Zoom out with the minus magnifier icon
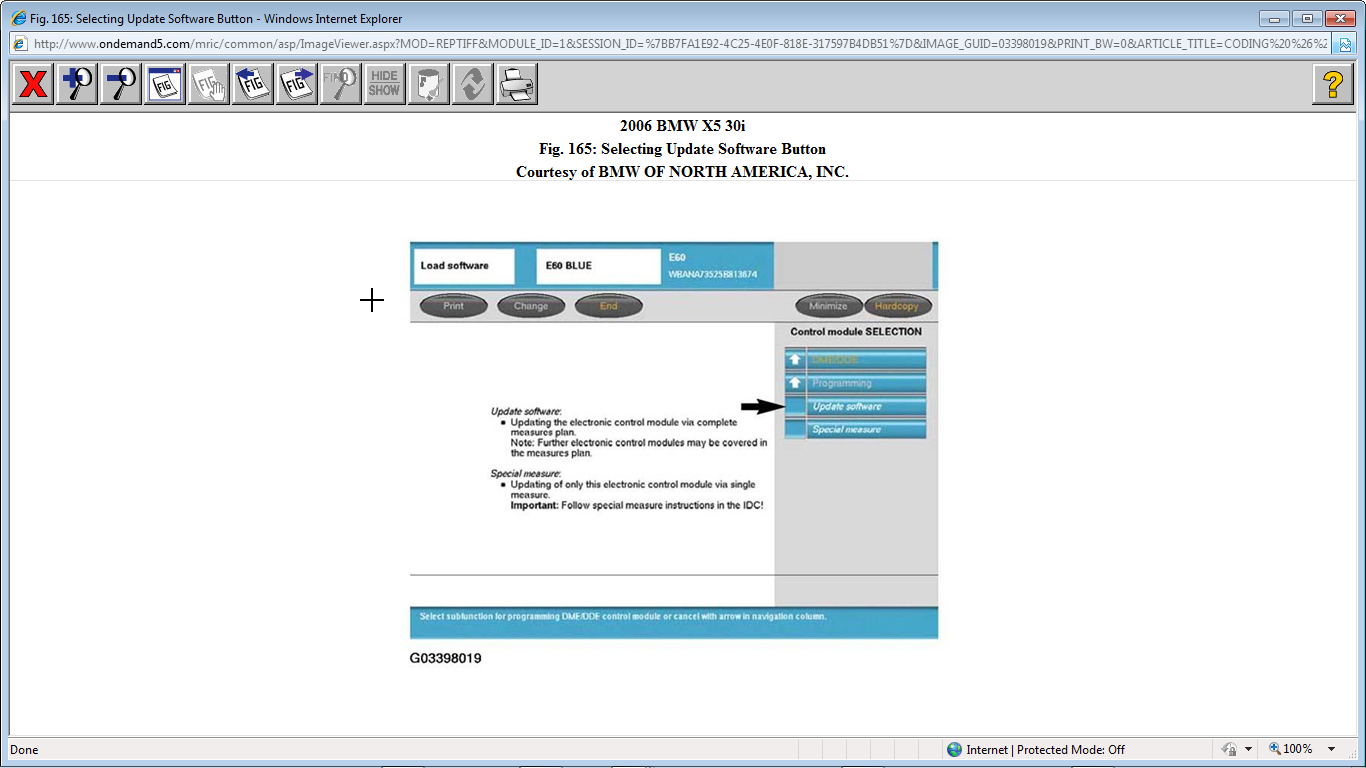 (121, 84)
